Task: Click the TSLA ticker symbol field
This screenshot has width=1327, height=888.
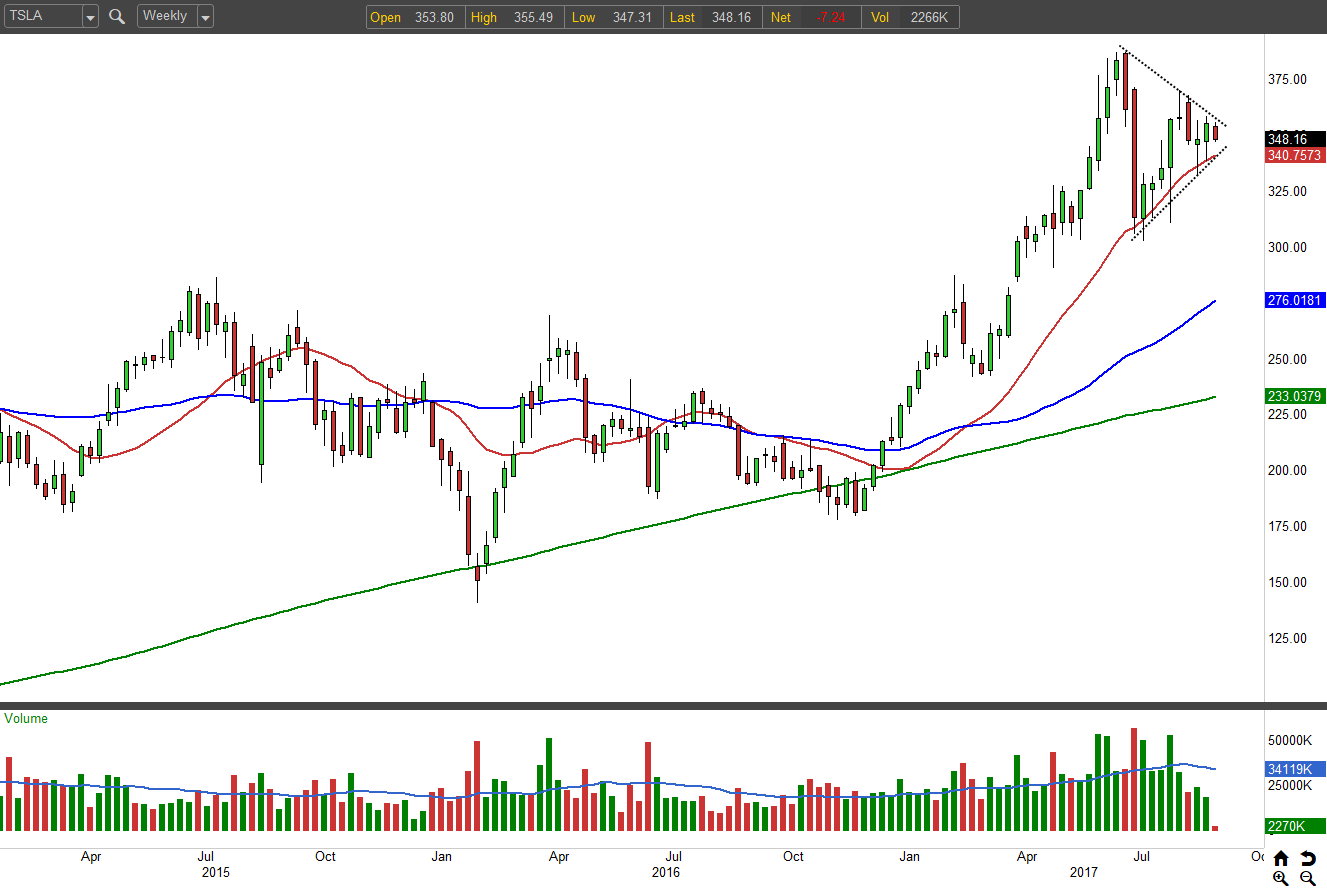Action: [x=42, y=17]
